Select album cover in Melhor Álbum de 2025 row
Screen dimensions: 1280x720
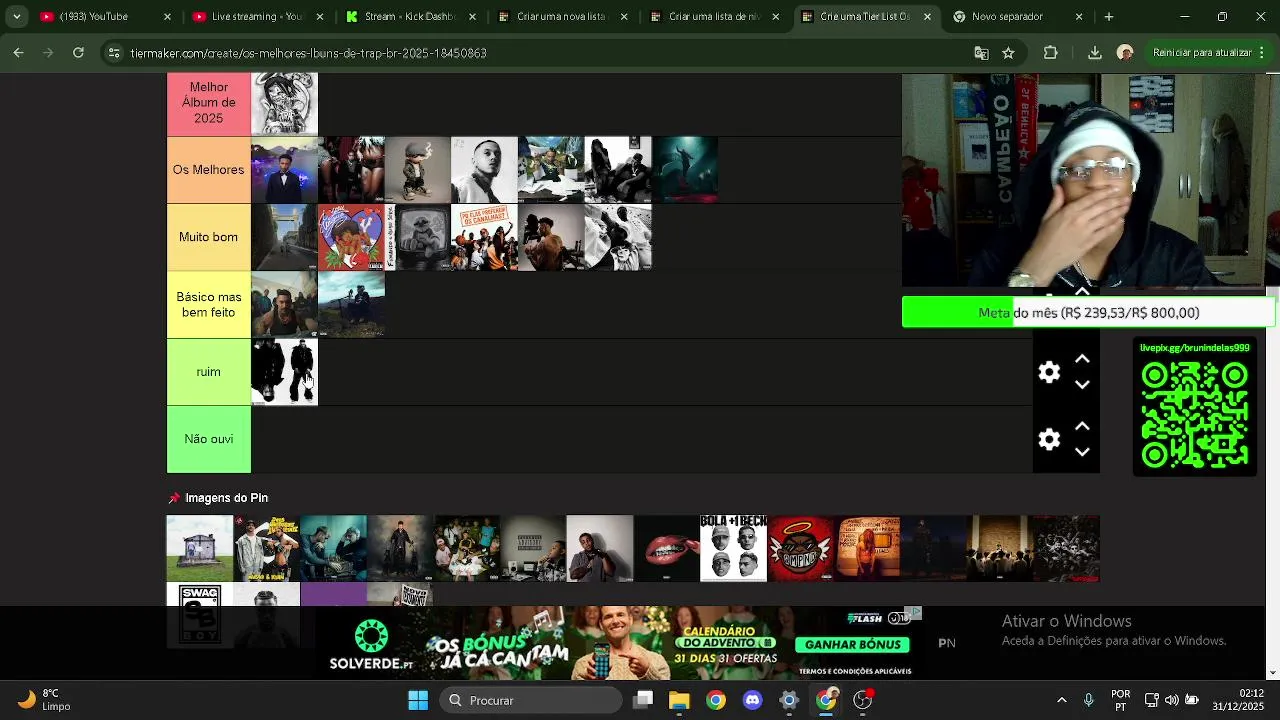pos(284,102)
